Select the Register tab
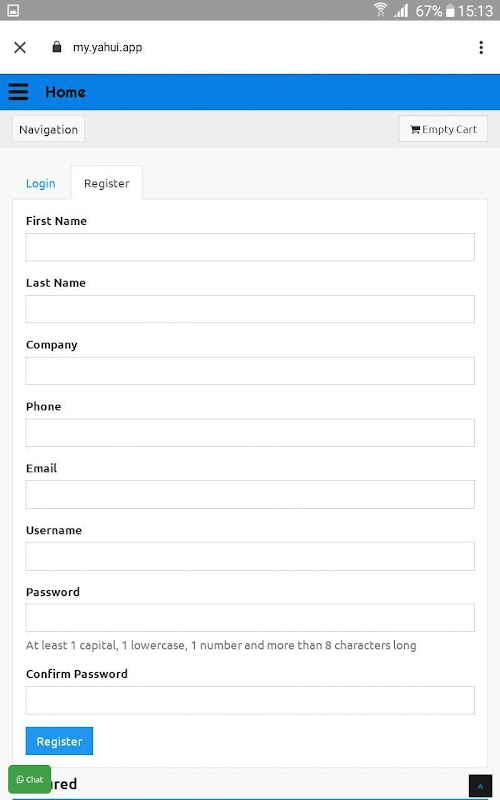500x800 pixels. point(107,183)
